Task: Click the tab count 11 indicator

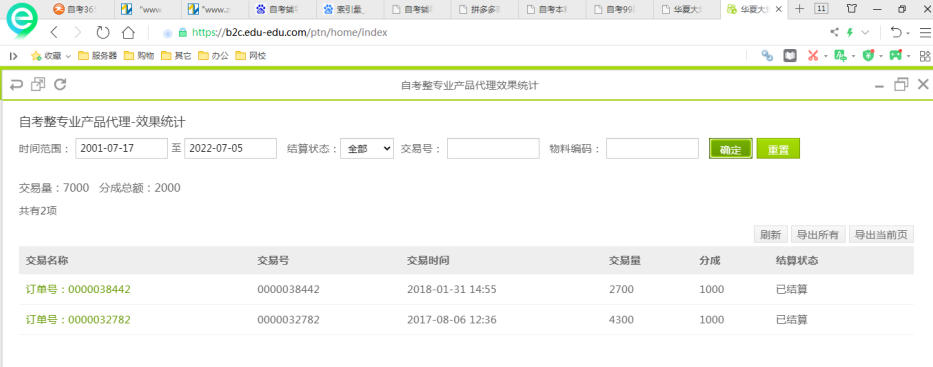Action: click(821, 9)
